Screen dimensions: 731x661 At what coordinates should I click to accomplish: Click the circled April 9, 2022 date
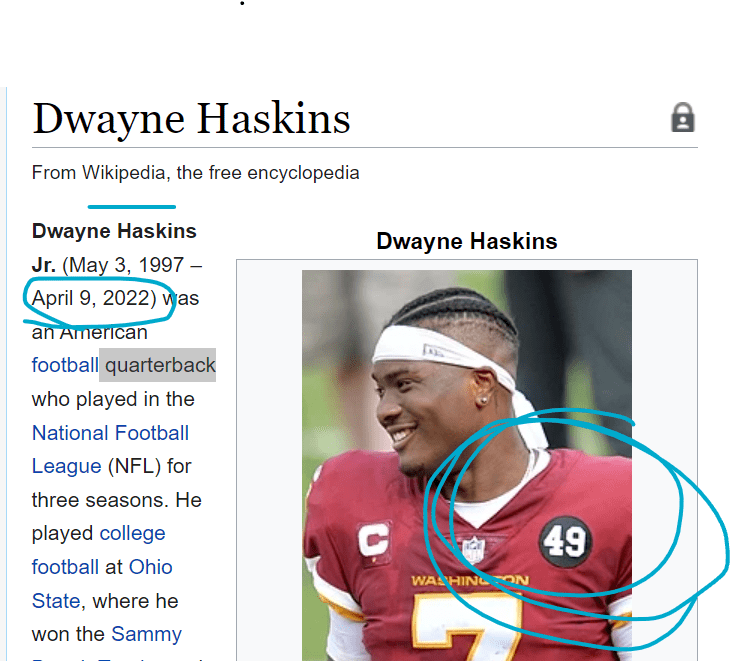(x=94, y=298)
